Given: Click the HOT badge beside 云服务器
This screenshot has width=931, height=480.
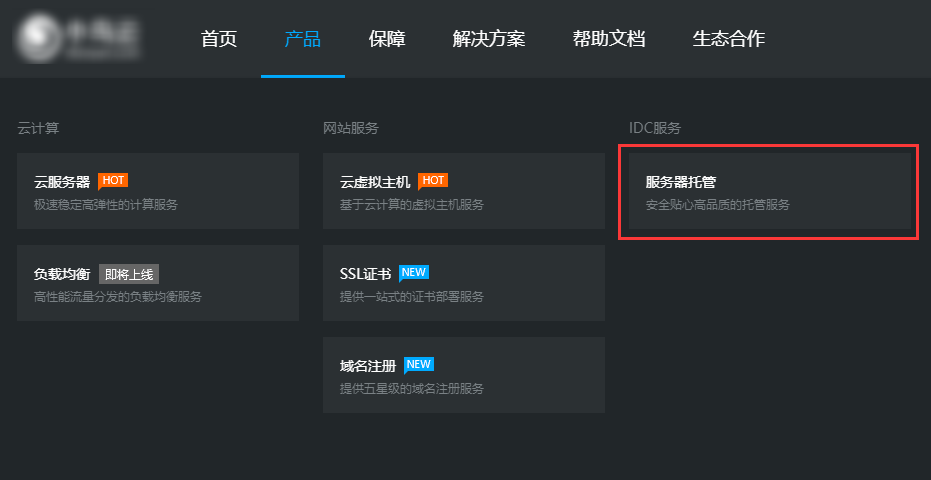Looking at the screenshot, I should [113, 181].
